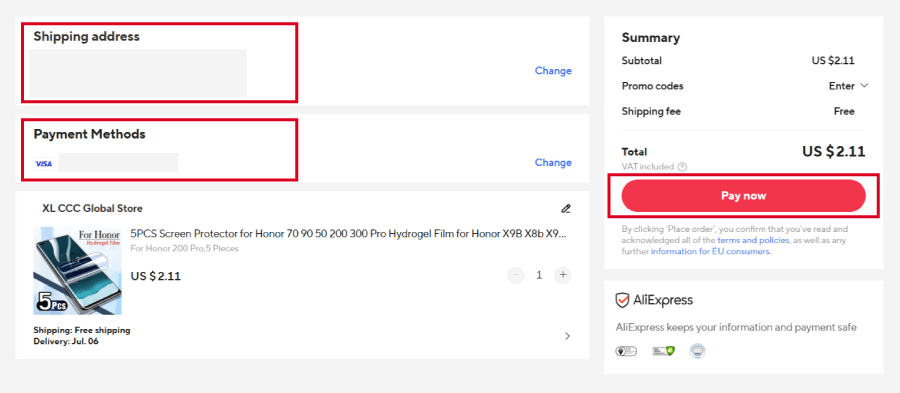The height and width of the screenshot is (393, 900).
Task: Click the AliExpress shield logo icon
Action: click(622, 301)
